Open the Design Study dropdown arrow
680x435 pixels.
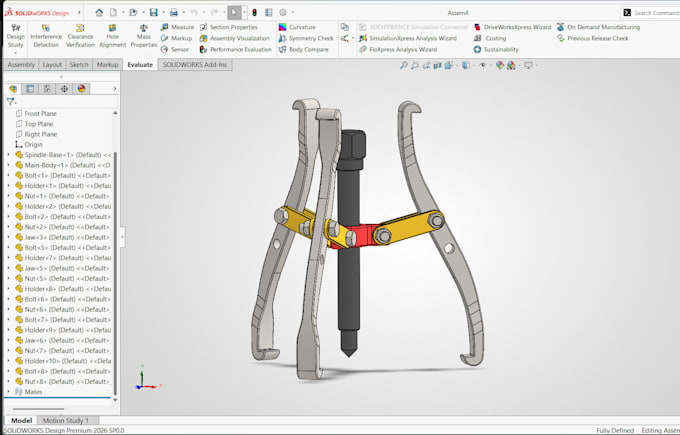(x=16, y=53)
